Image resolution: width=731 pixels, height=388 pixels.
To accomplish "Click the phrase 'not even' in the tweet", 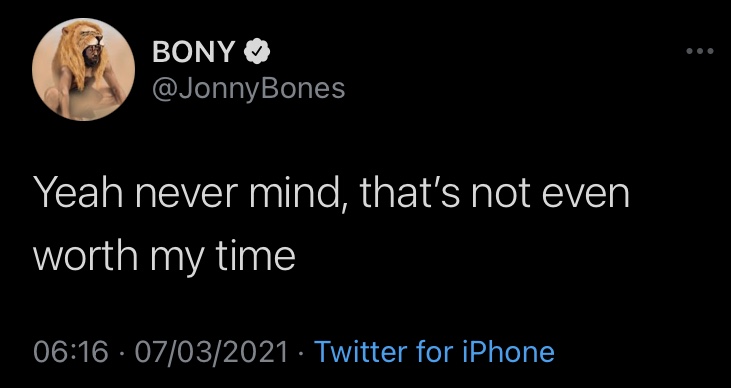I will coord(551,193).
